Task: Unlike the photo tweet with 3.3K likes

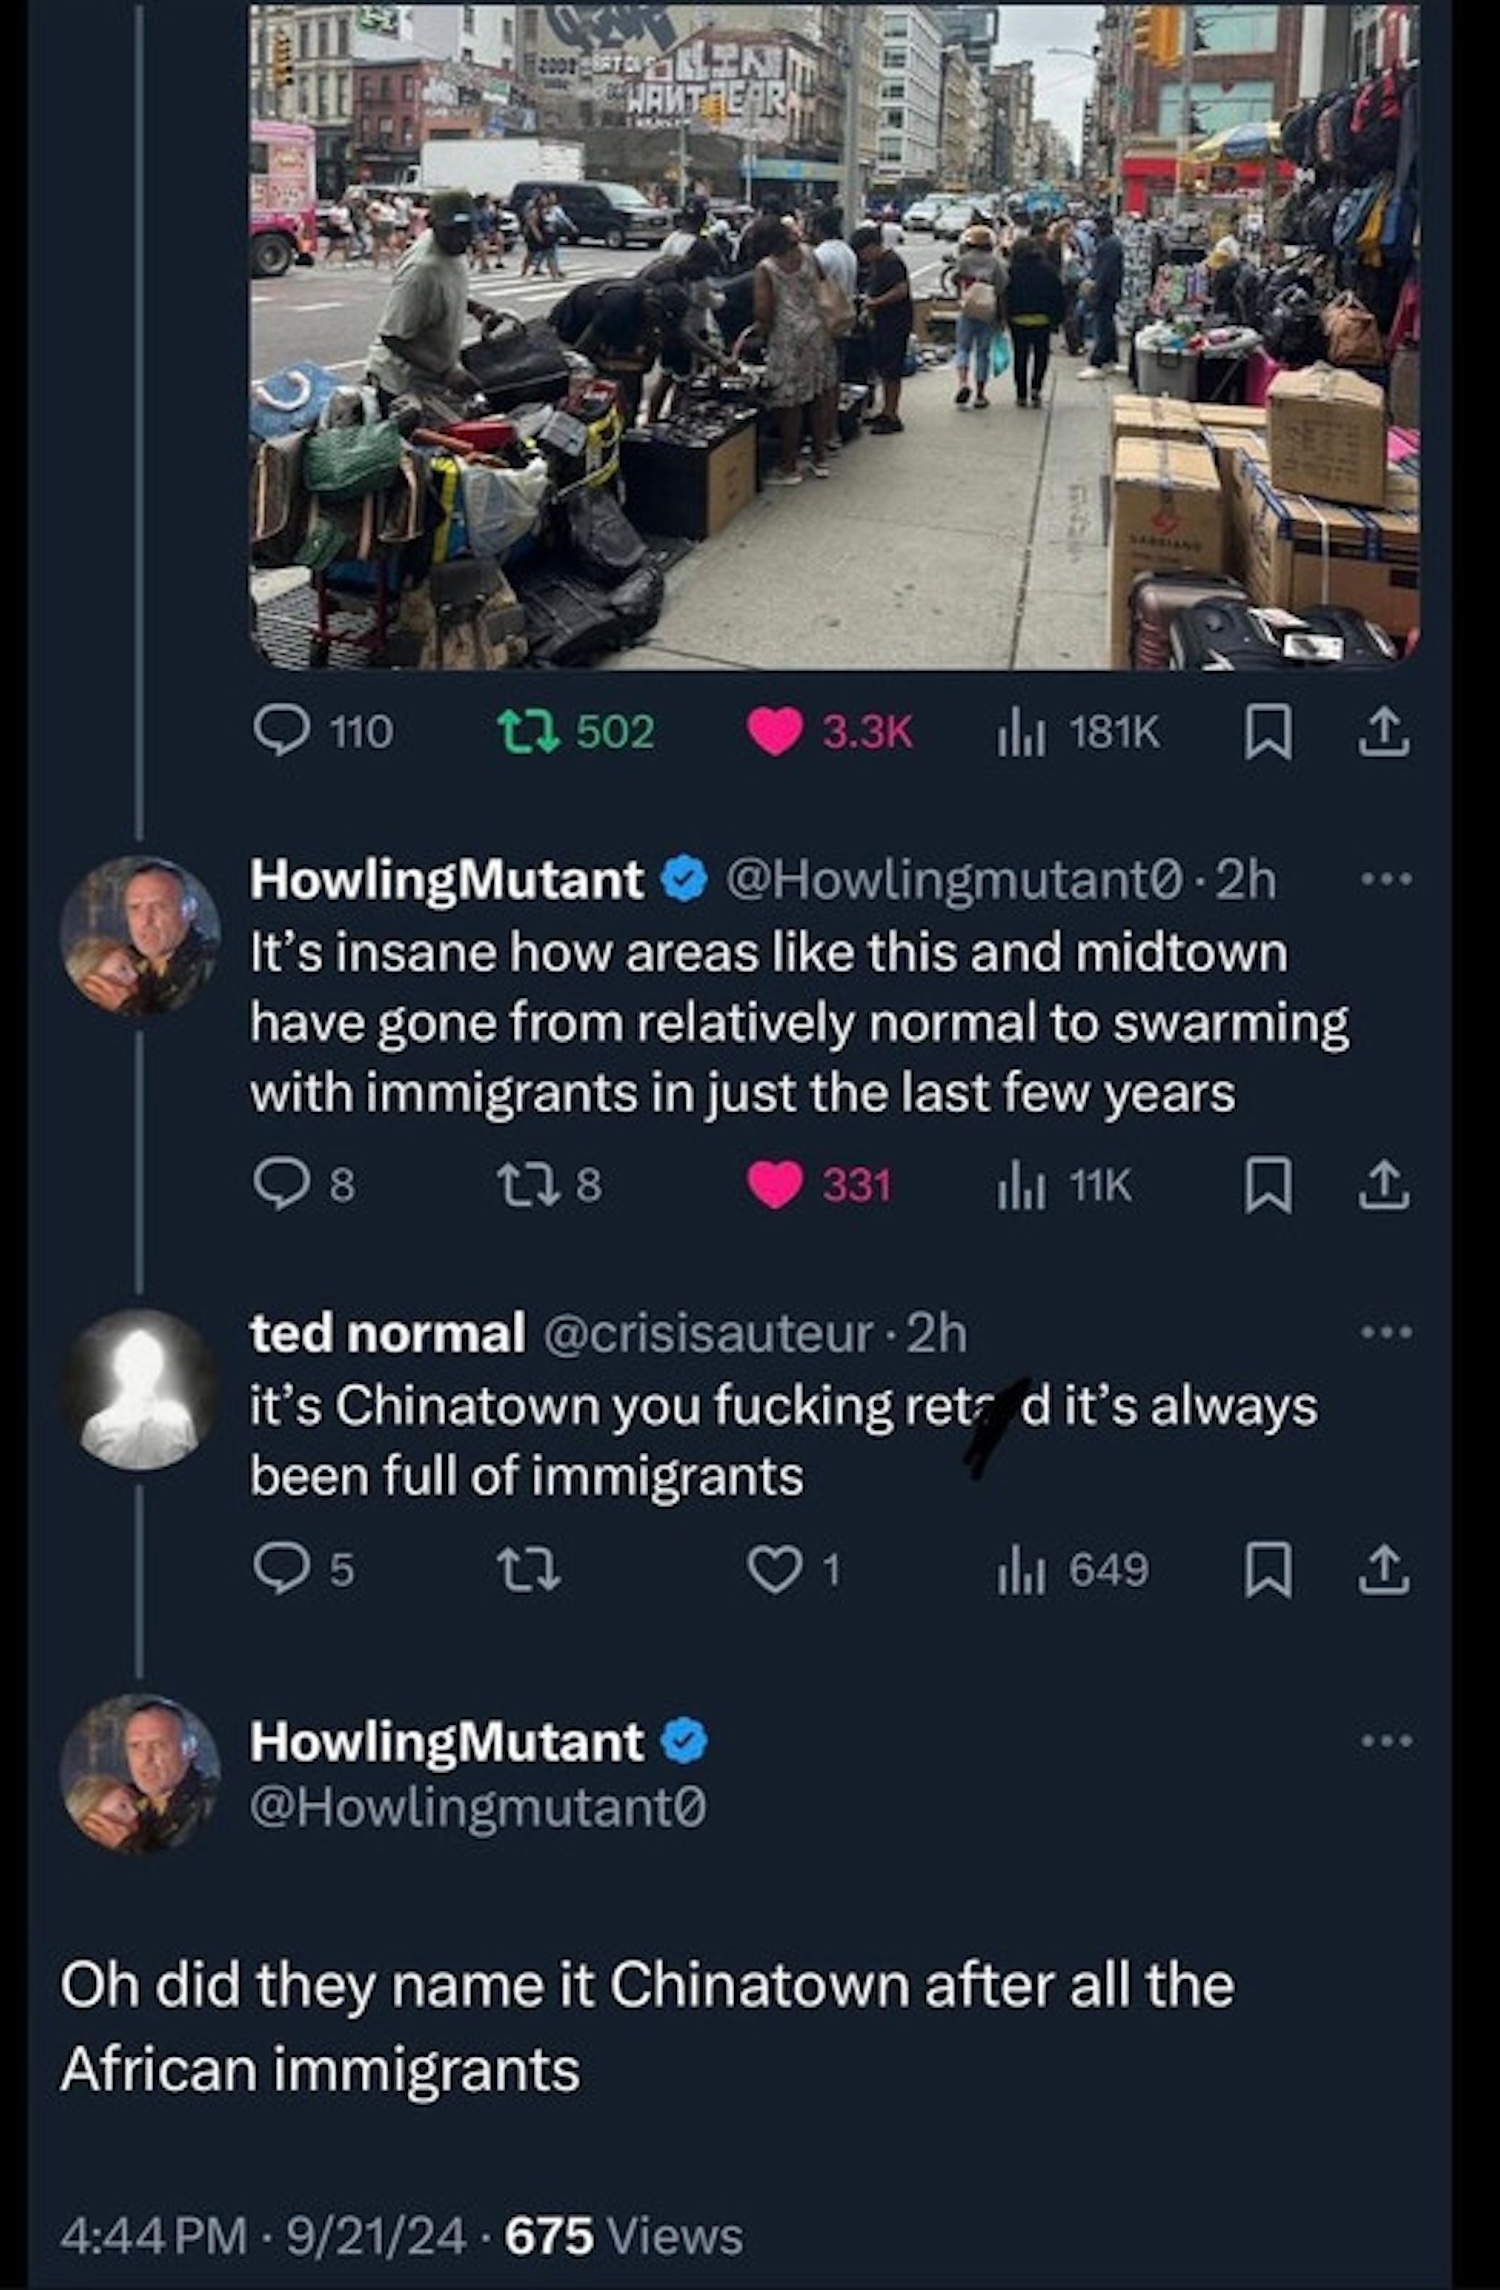Action: 776,732
